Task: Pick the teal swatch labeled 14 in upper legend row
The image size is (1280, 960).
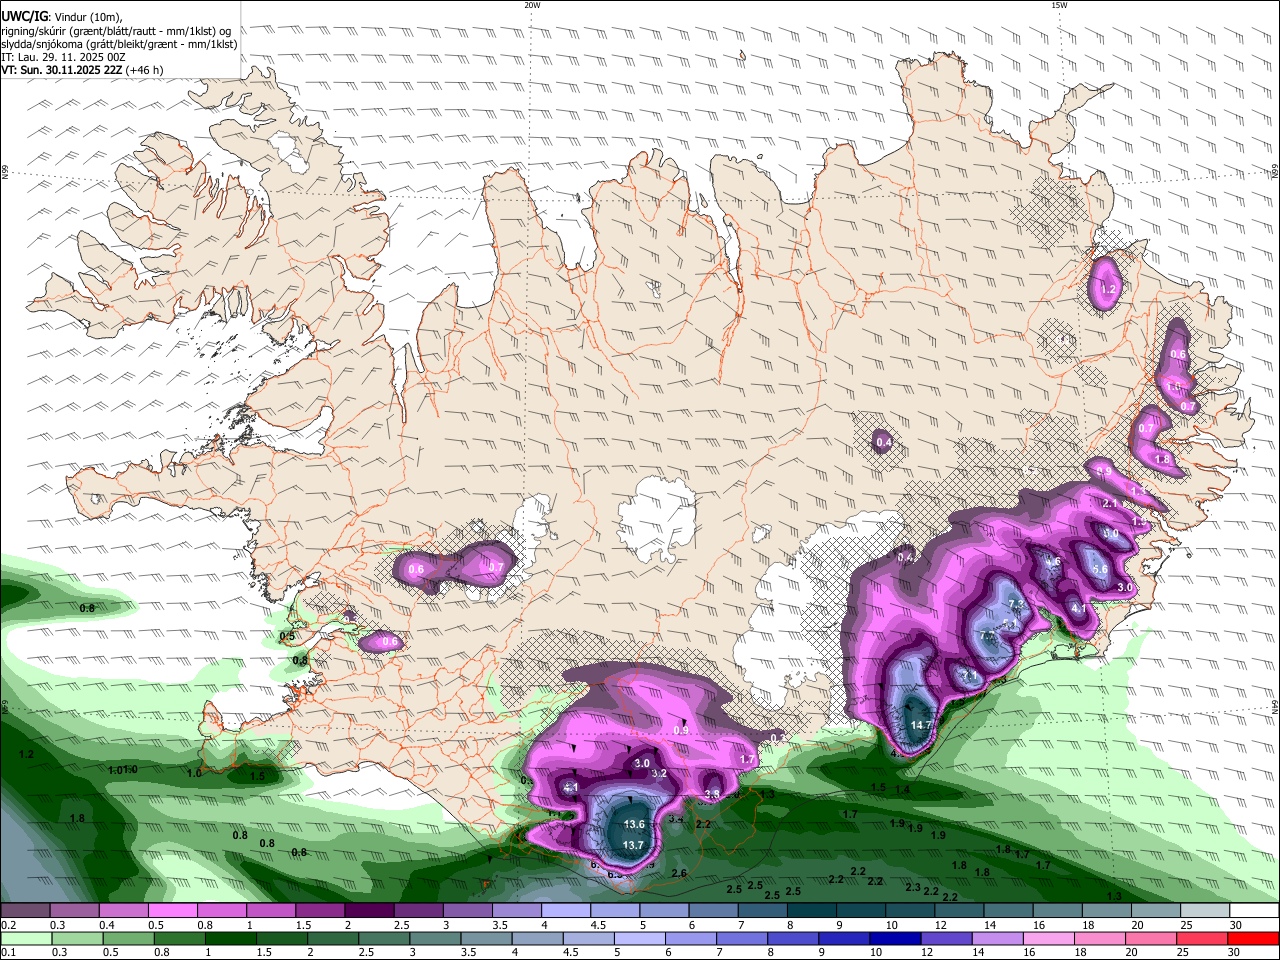Action: [1008, 911]
